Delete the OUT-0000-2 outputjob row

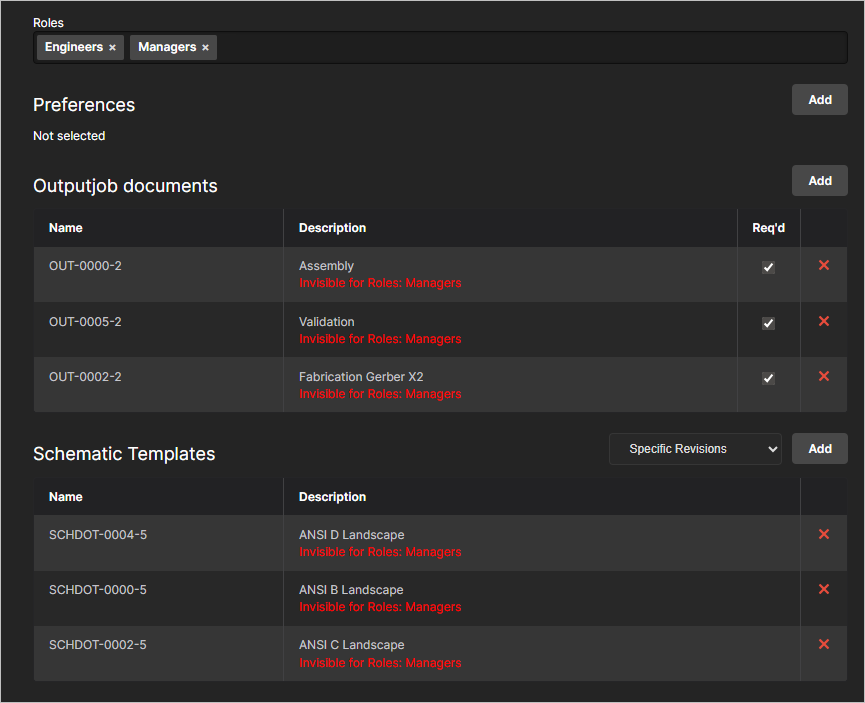pos(824,266)
